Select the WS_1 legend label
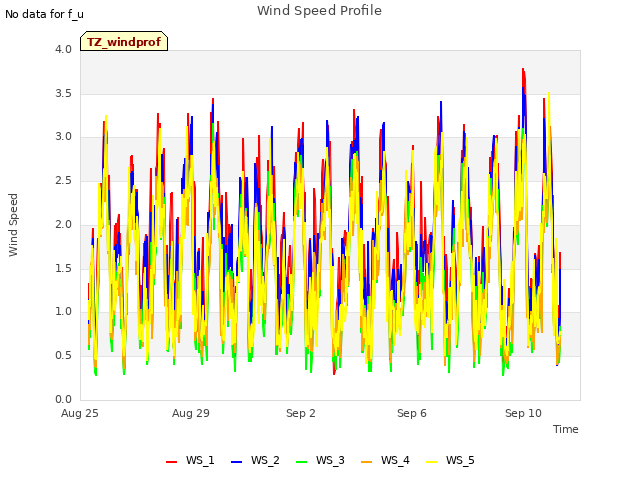 pyautogui.click(x=200, y=460)
